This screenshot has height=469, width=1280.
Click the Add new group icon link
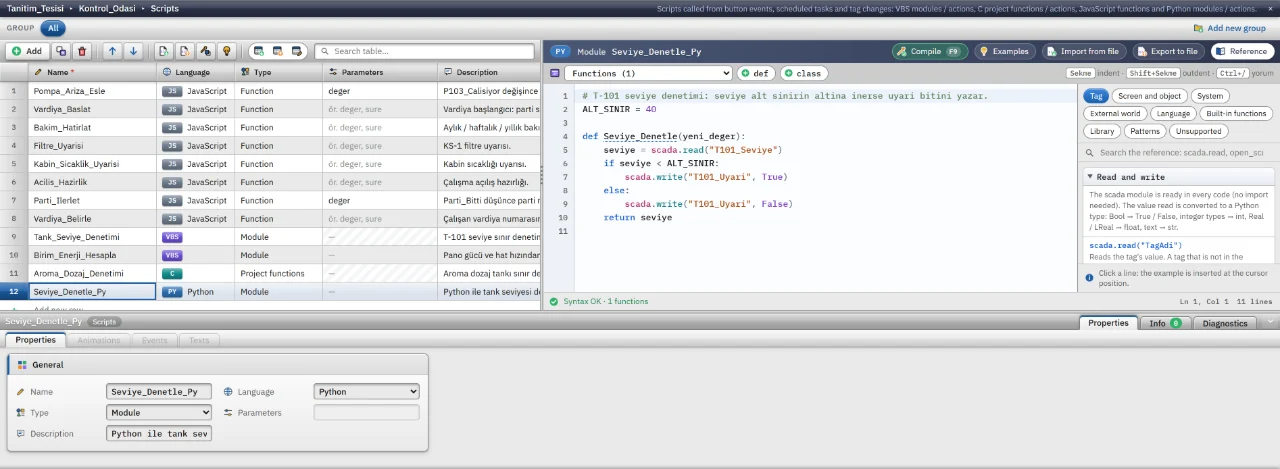[x=1232, y=28]
